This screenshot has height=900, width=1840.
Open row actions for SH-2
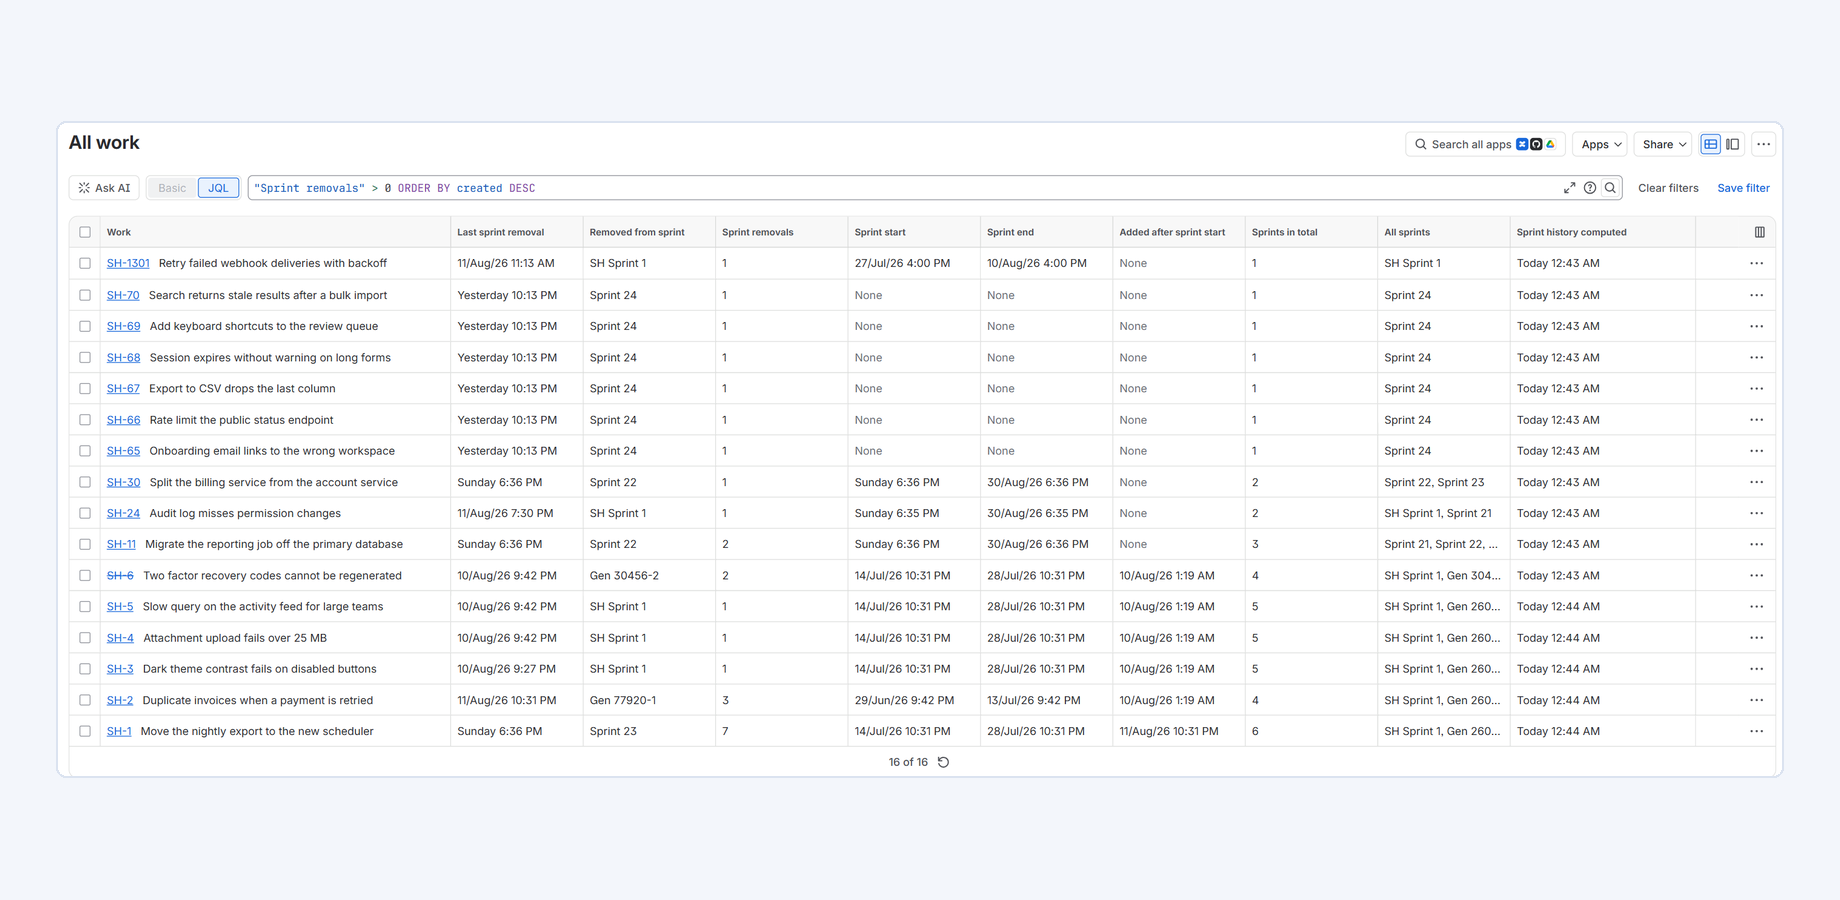point(1757,700)
